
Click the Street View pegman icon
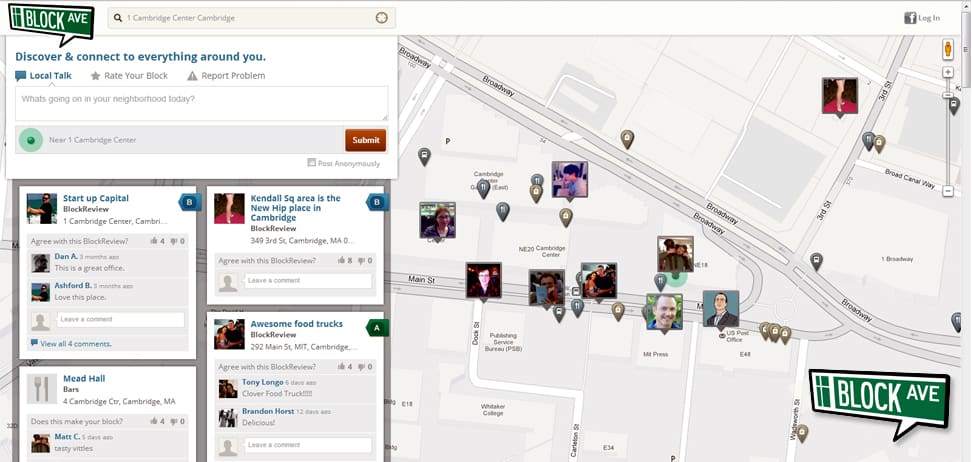tap(948, 49)
